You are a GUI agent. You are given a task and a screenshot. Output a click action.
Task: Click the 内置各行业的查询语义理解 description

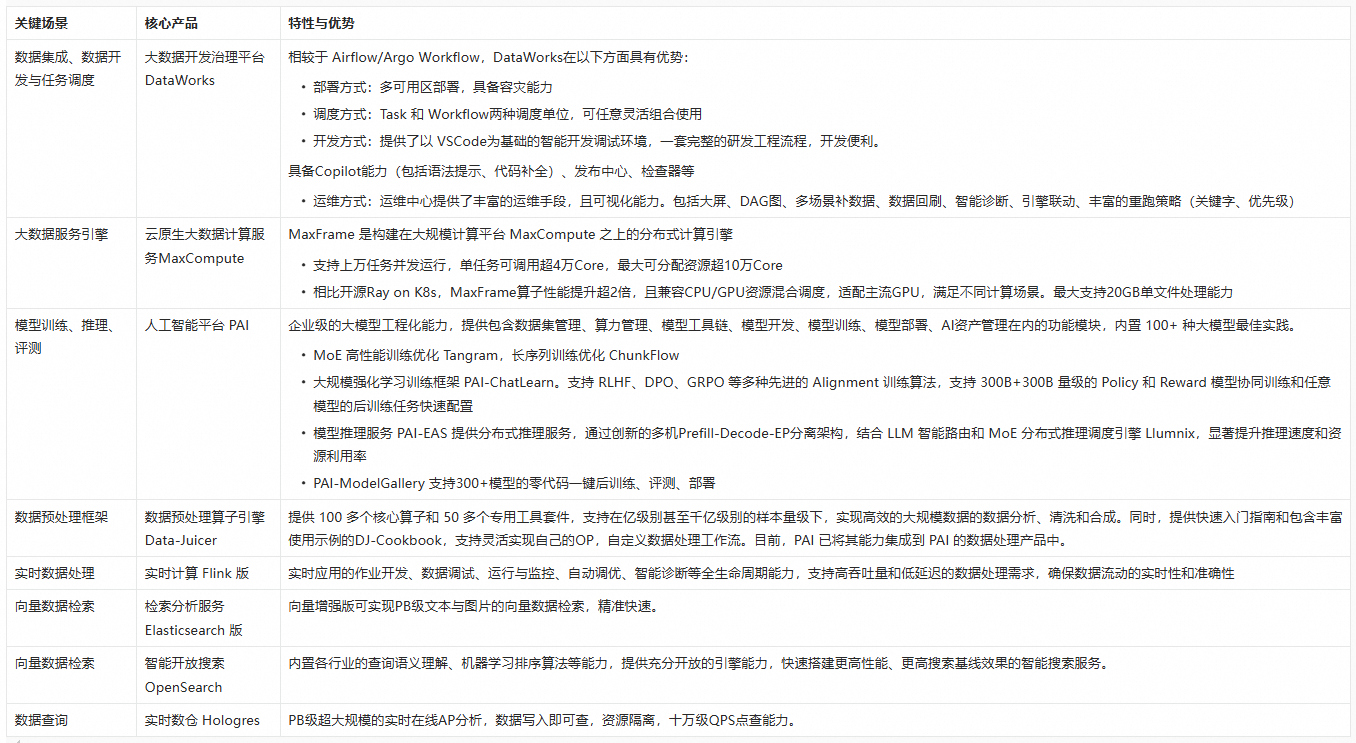tap(698, 663)
